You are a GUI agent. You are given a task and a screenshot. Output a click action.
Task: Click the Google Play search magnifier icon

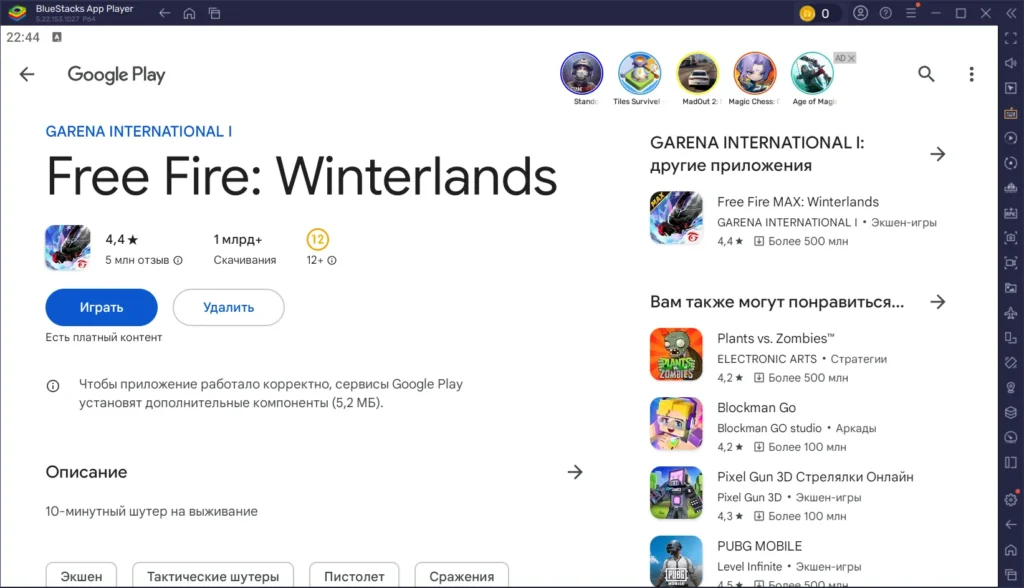point(926,74)
